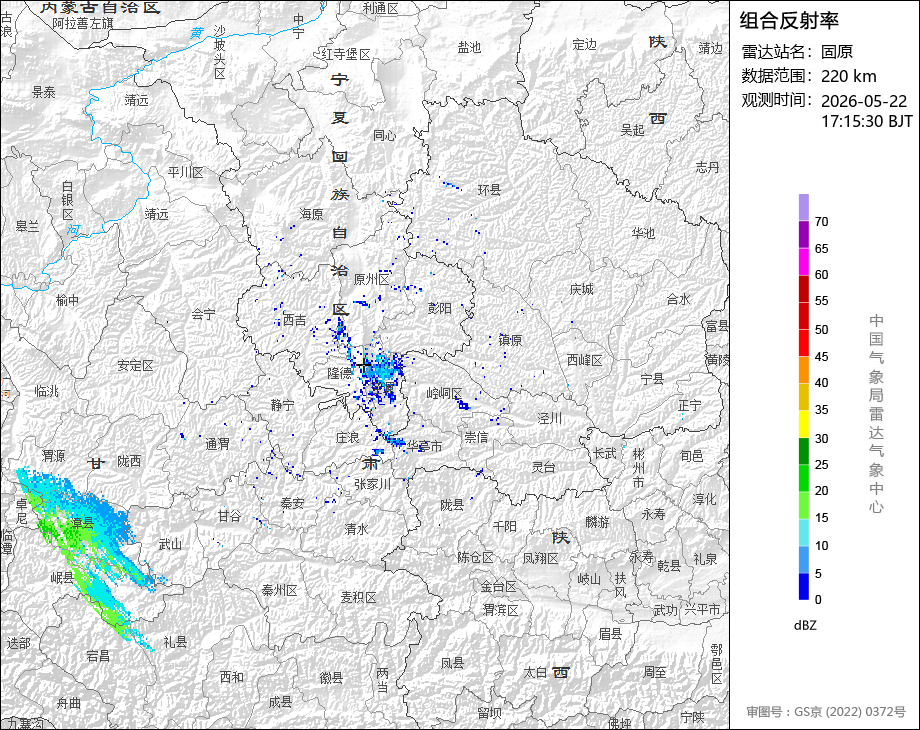Click the 西吉 map label
The image size is (920, 730).
click(x=295, y=320)
